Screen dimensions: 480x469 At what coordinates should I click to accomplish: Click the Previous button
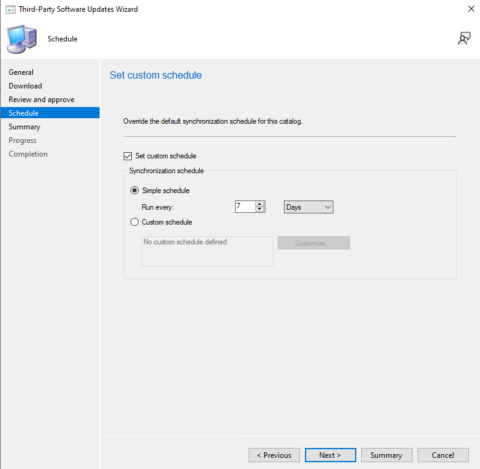[x=274, y=455]
